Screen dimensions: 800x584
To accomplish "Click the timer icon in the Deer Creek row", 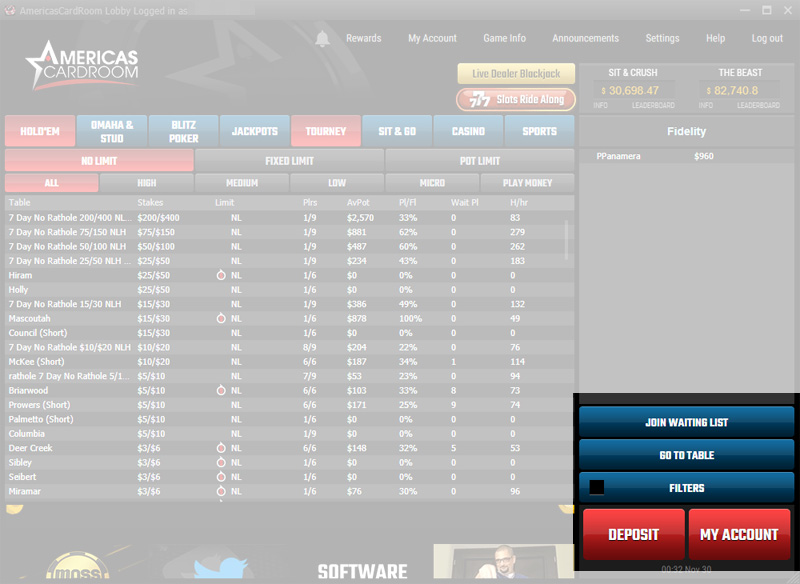I will tap(221, 448).
